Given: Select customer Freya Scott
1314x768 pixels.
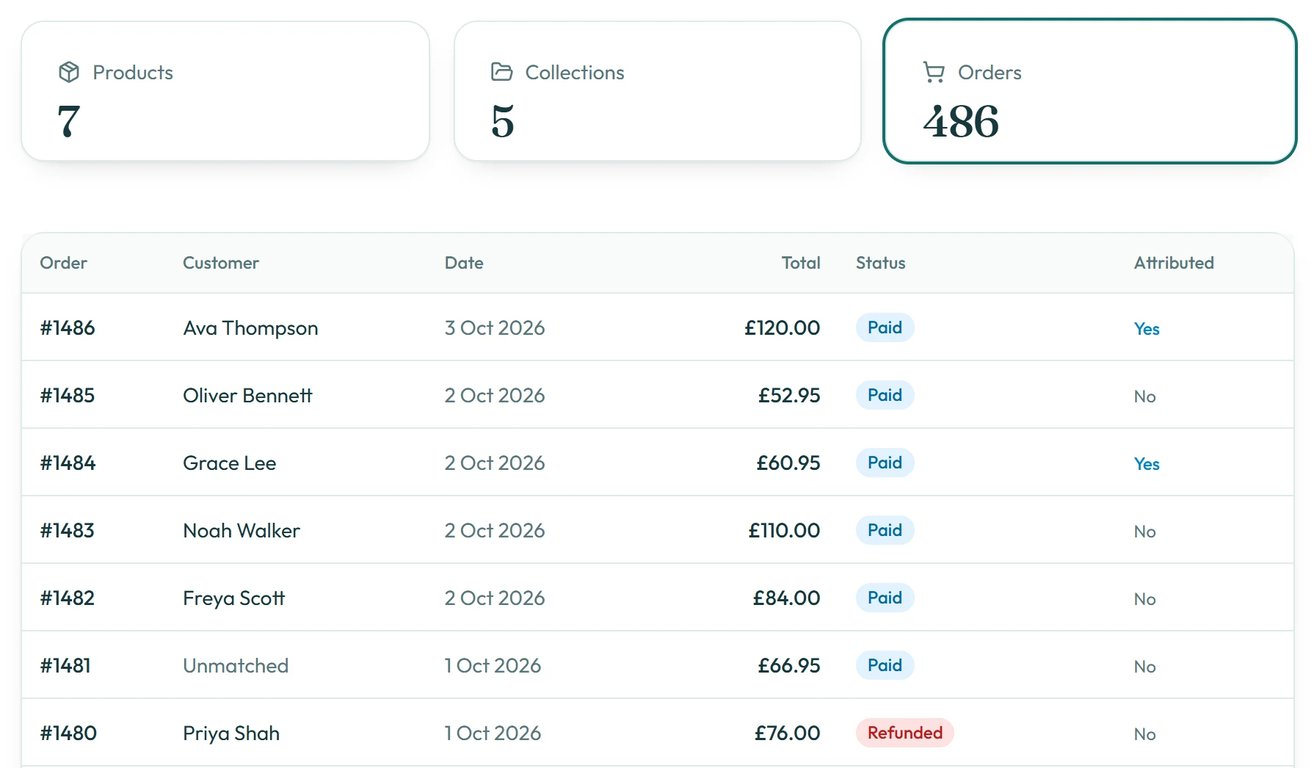Looking at the screenshot, I should click(x=234, y=598).
